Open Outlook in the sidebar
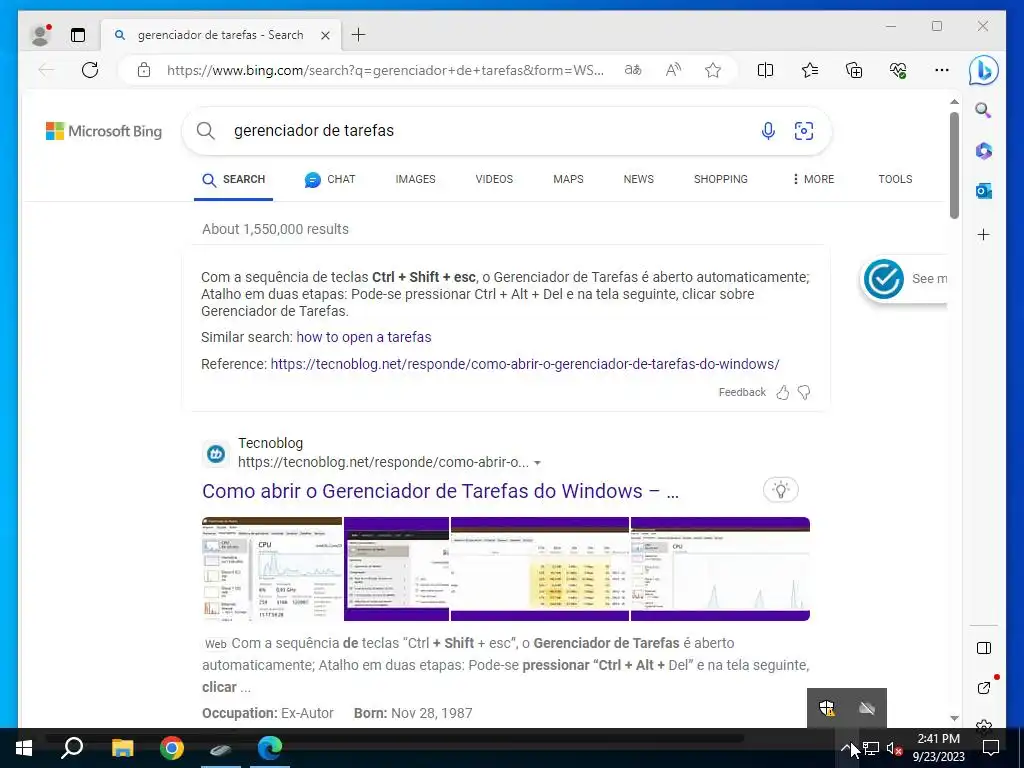This screenshot has width=1024, height=768. click(x=984, y=191)
